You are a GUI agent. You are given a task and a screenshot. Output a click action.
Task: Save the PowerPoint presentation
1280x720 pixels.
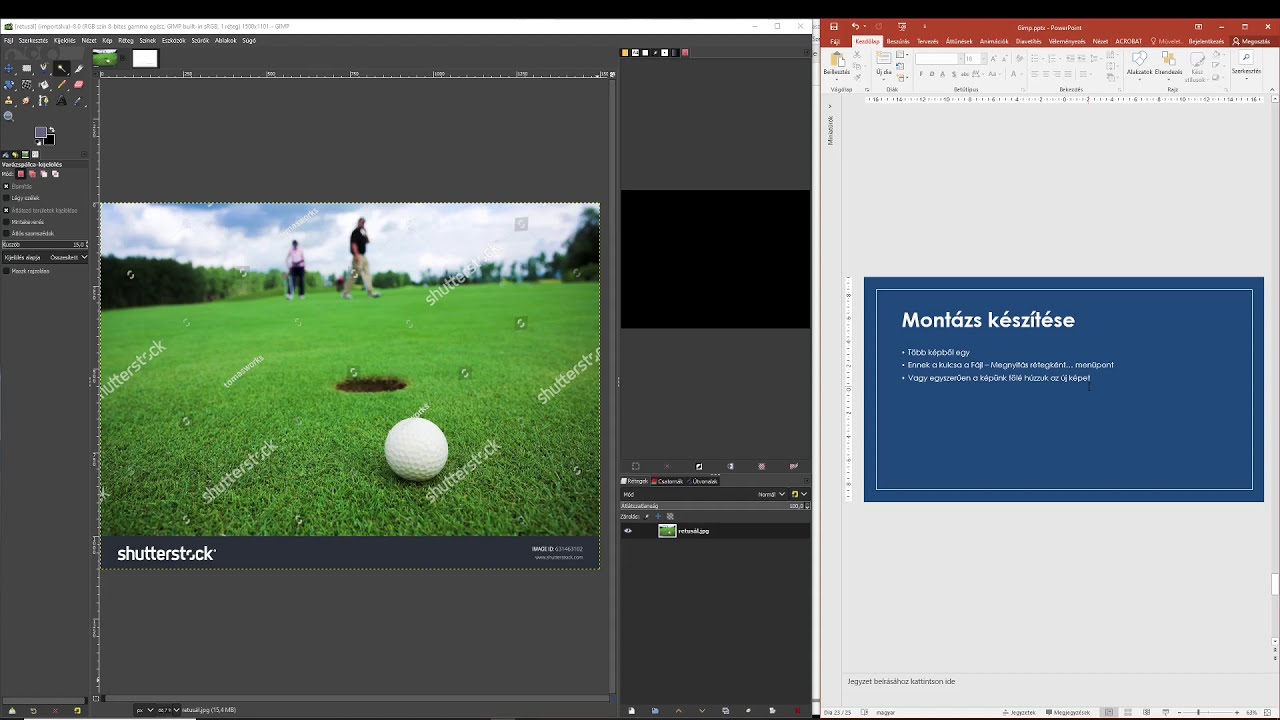[834, 27]
